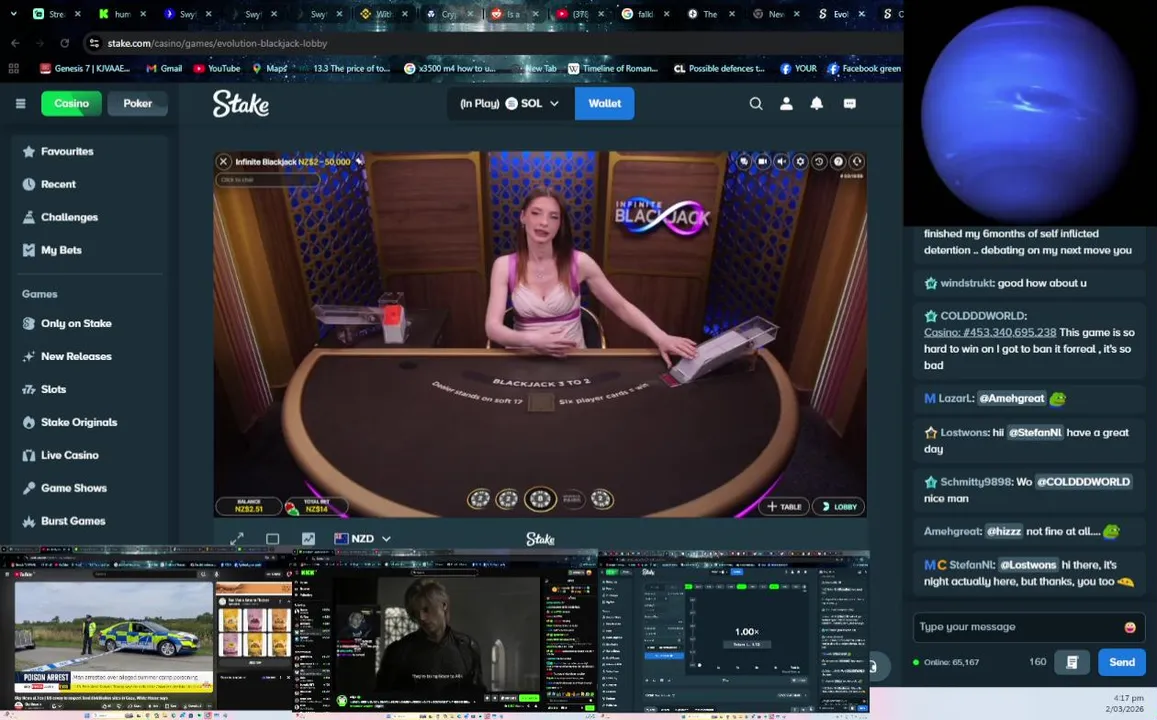Screen dimensions: 1157x720
Task: Select the first chip on the left
Action: [x=479, y=499]
